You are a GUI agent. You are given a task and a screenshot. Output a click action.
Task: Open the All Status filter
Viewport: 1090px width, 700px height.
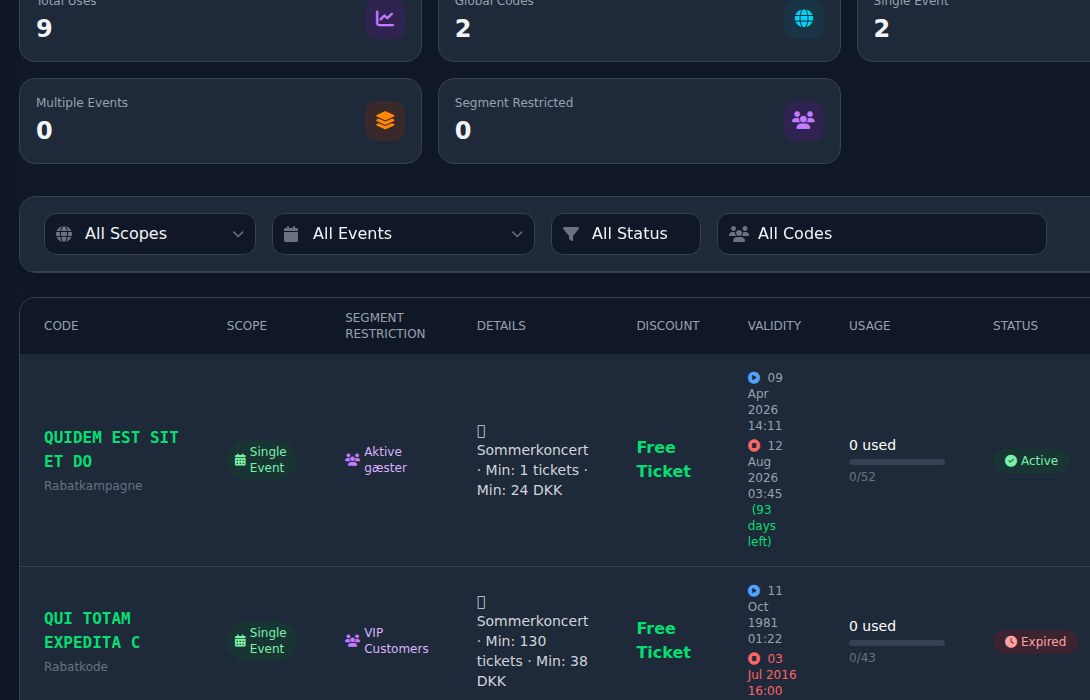(x=626, y=234)
